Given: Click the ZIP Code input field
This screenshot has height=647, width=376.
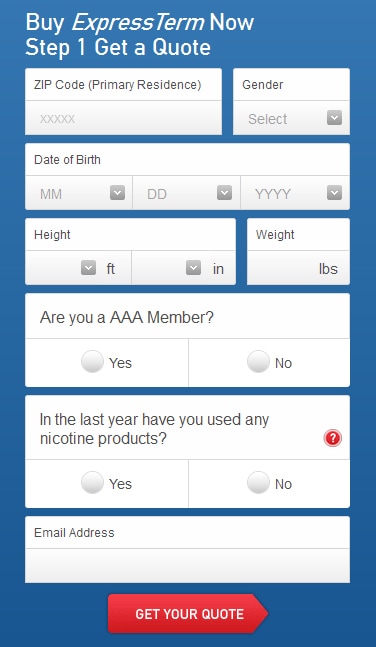Looking at the screenshot, I should coord(123,118).
